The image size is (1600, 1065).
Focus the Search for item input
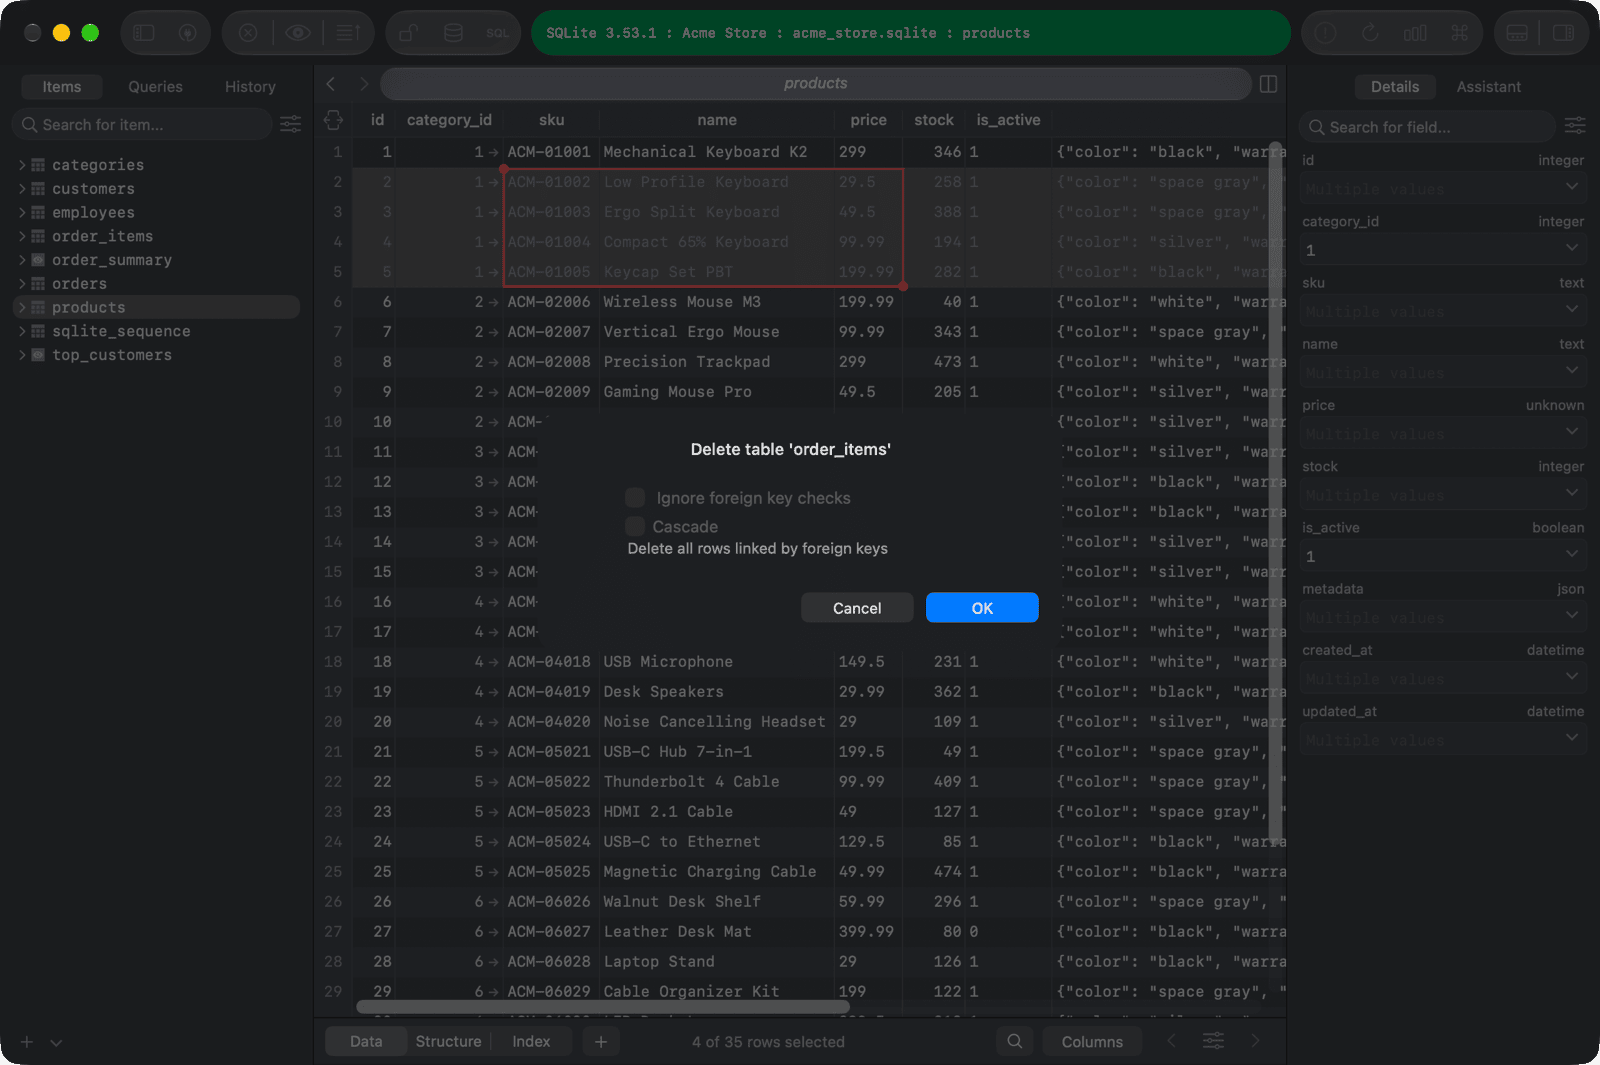[x=142, y=125]
